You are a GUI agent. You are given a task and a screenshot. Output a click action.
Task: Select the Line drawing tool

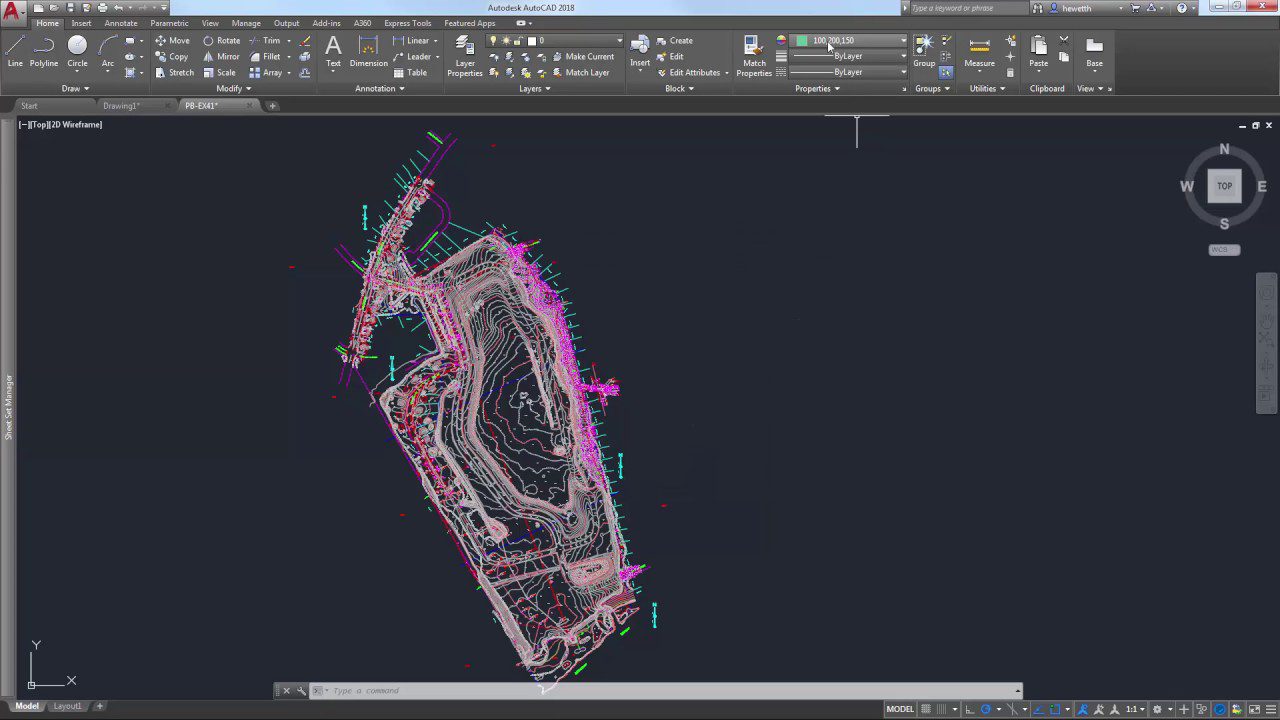pyautogui.click(x=15, y=50)
